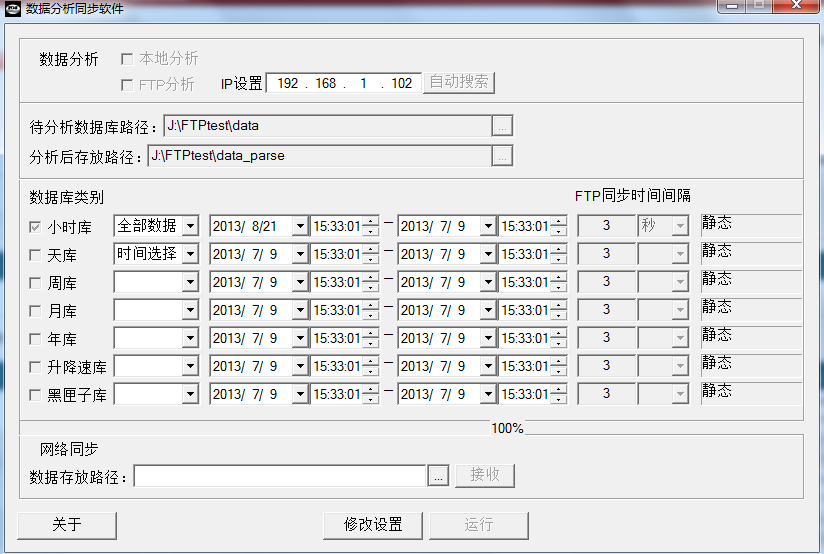Check the 升降速库 checkbox

click(35, 367)
